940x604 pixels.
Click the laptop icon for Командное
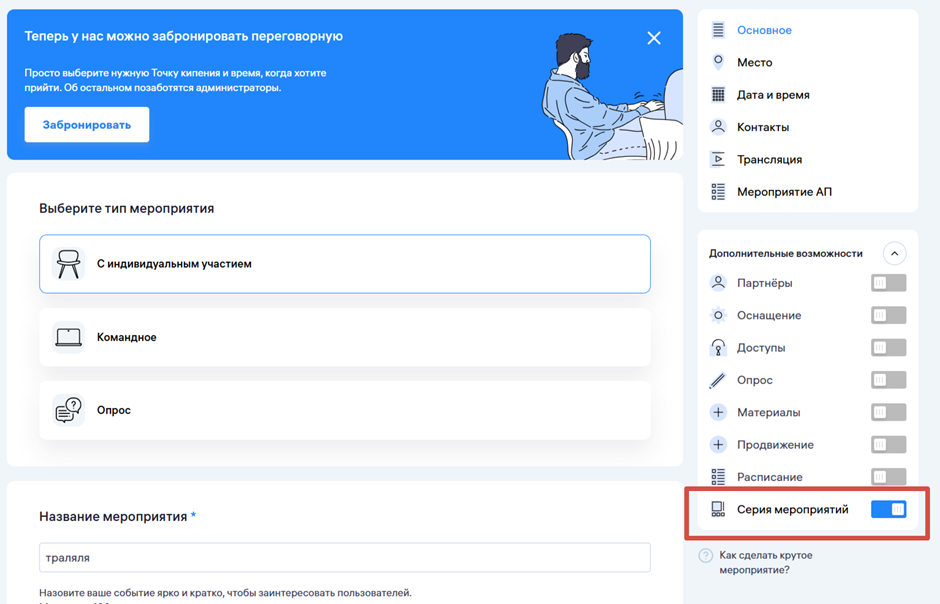(x=69, y=337)
